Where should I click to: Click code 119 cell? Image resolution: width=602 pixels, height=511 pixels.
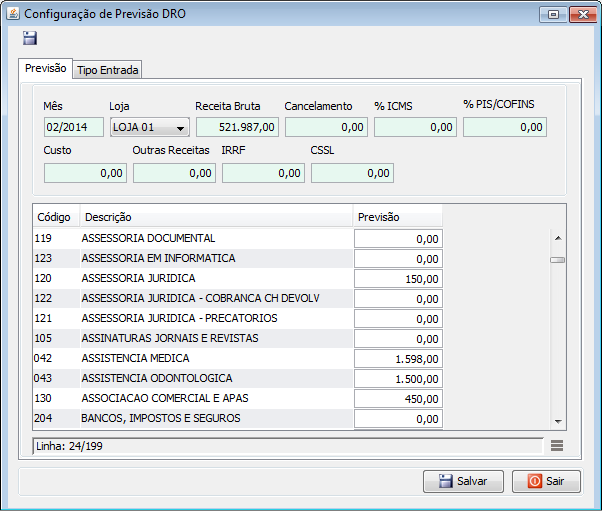[56, 238]
